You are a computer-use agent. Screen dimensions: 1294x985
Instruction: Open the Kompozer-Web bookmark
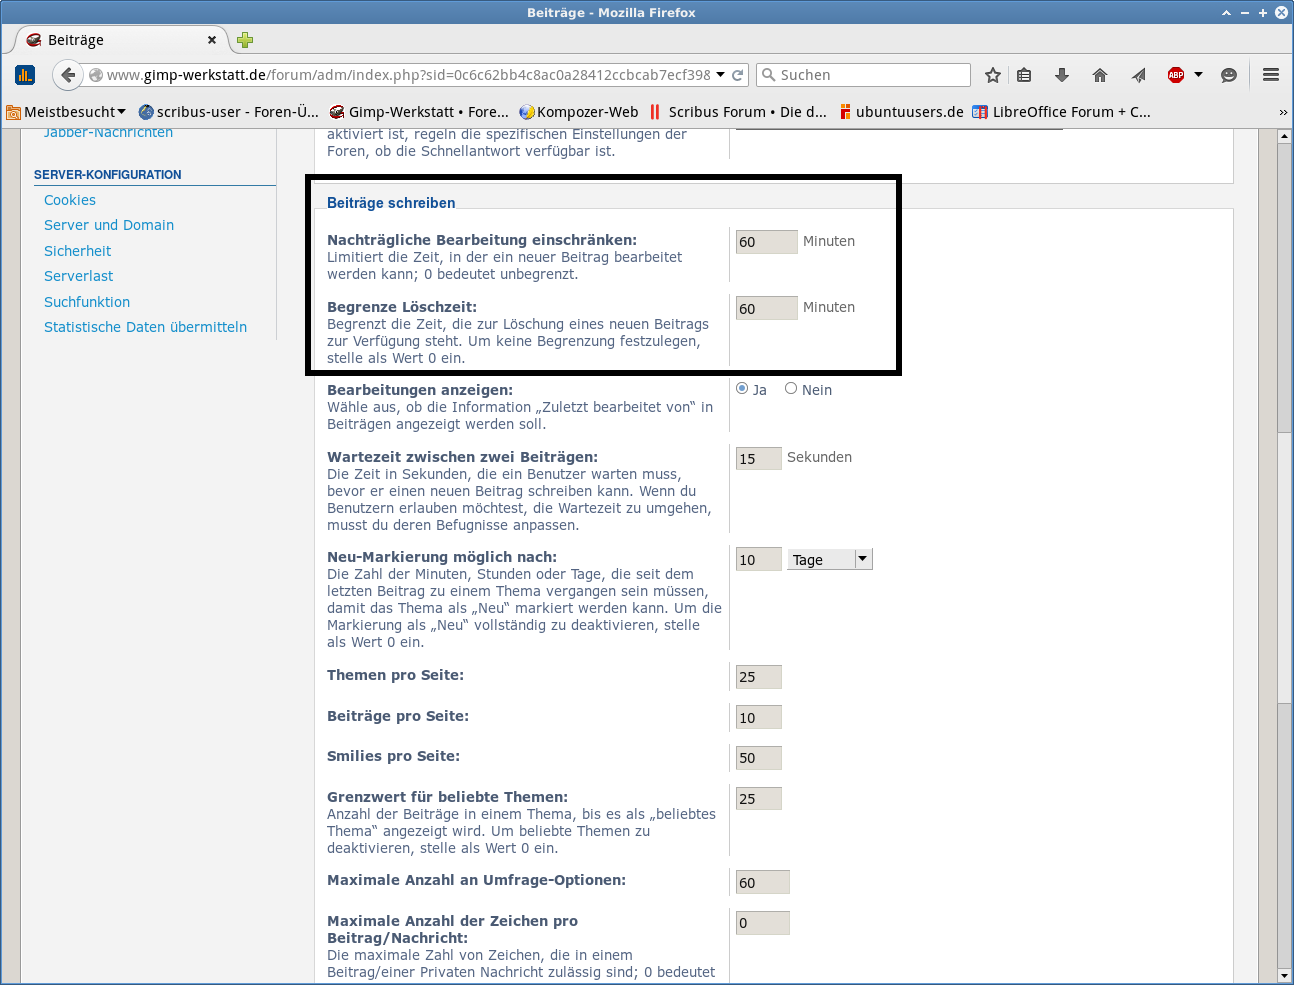pyautogui.click(x=579, y=112)
